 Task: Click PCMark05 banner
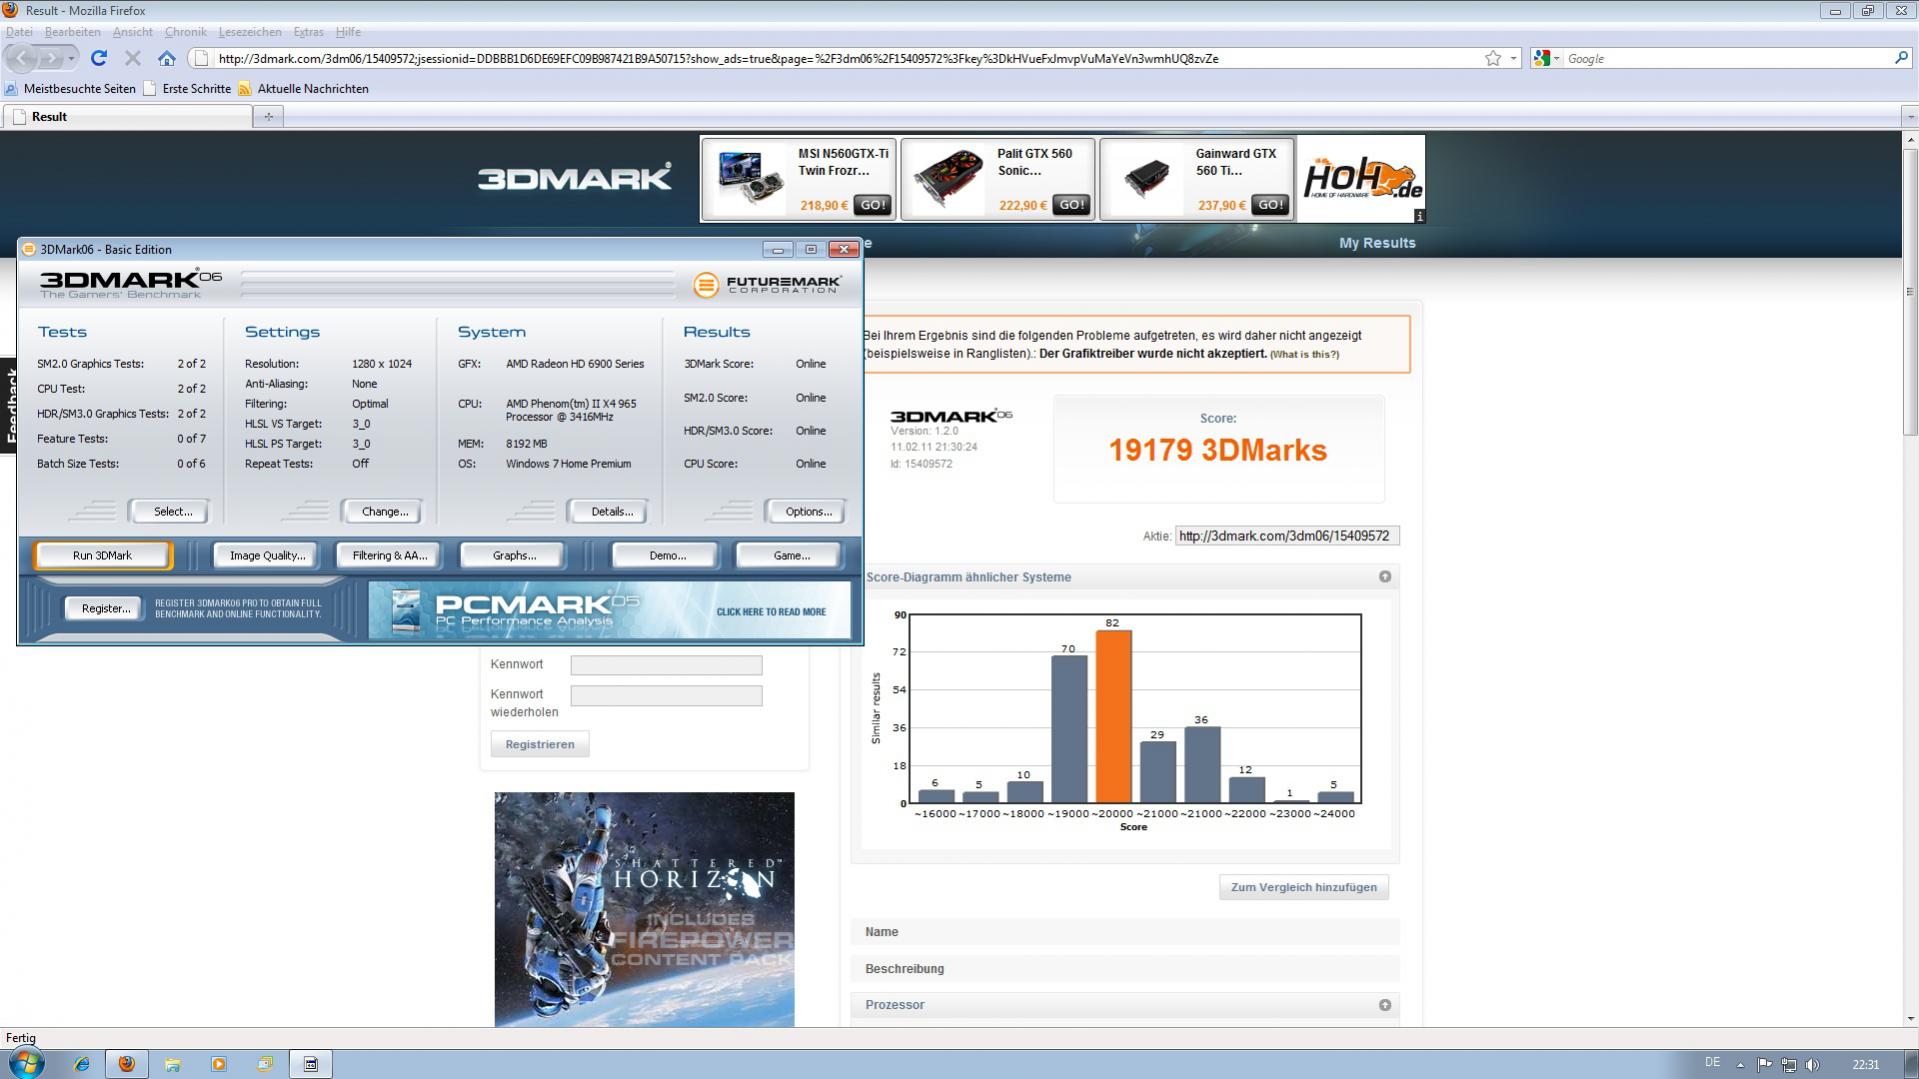pyautogui.click(x=610, y=611)
